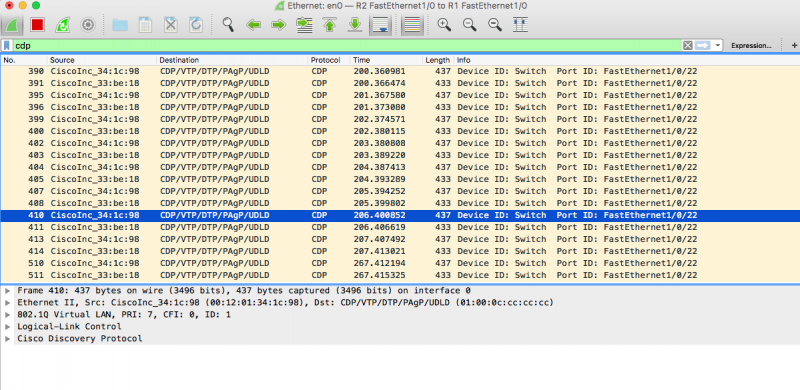The image size is (800, 390).
Task: Sort by the Length column header
Action: coord(438,60)
